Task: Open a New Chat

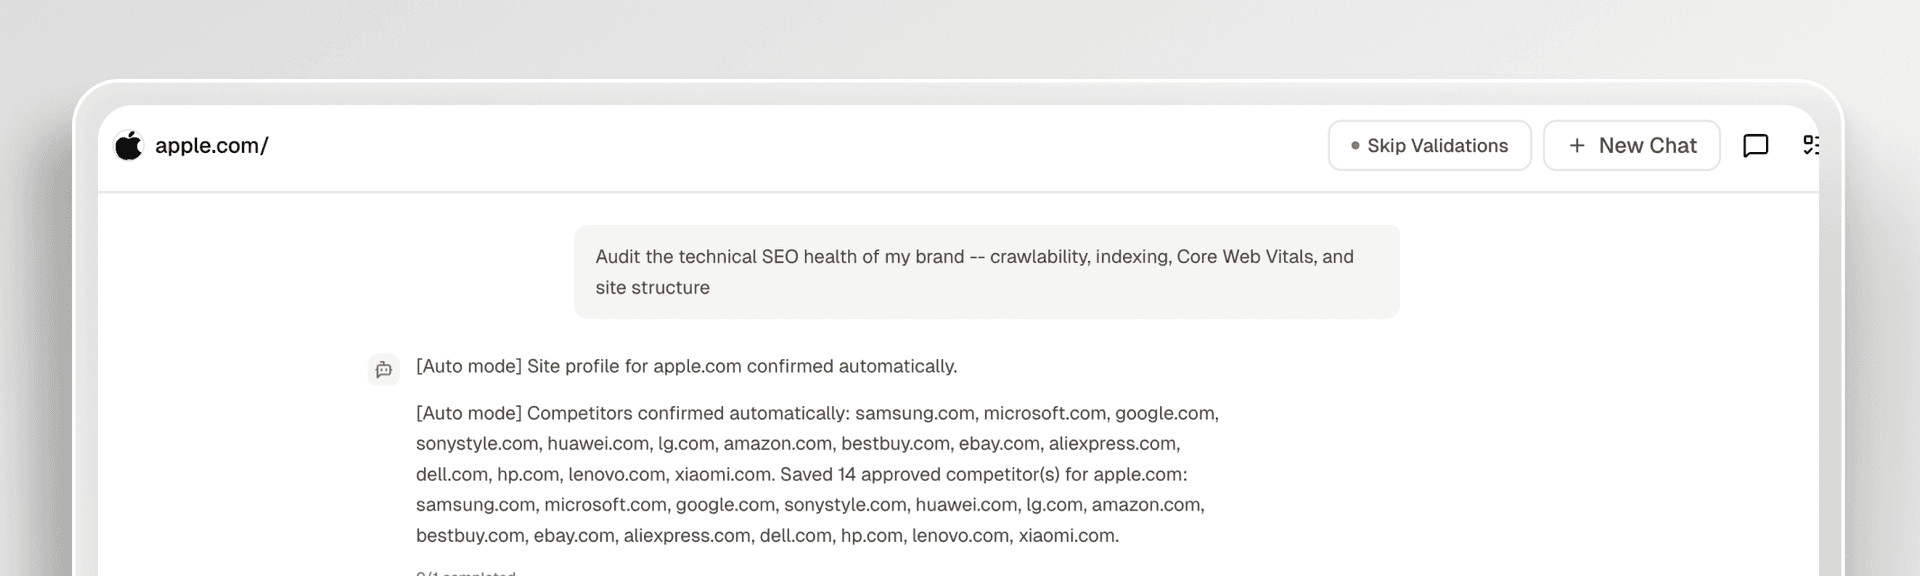Action: [x=1631, y=146]
